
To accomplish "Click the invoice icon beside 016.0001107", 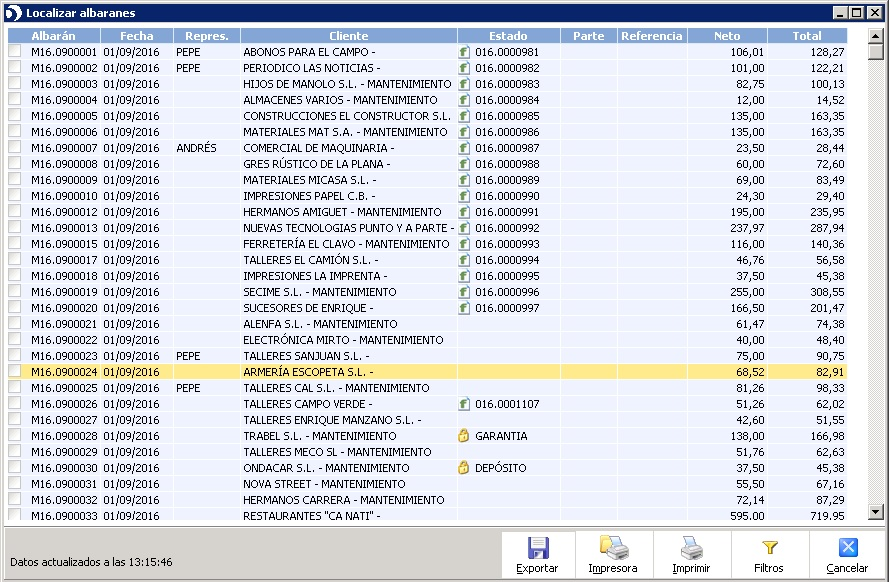I will [464, 405].
